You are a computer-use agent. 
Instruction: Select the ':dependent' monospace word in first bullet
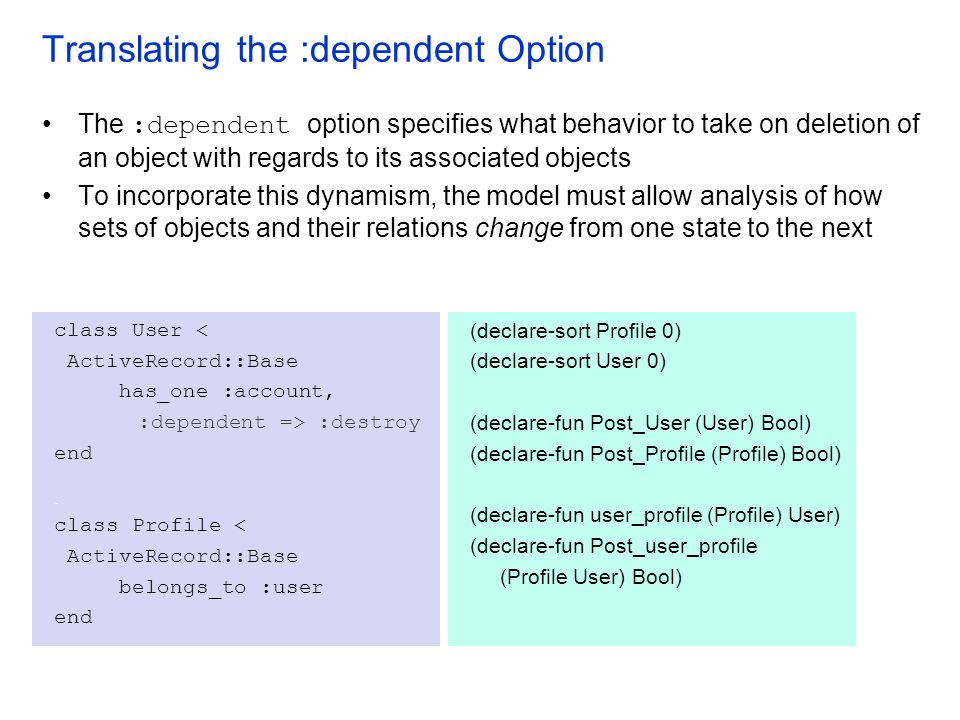(x=211, y=126)
